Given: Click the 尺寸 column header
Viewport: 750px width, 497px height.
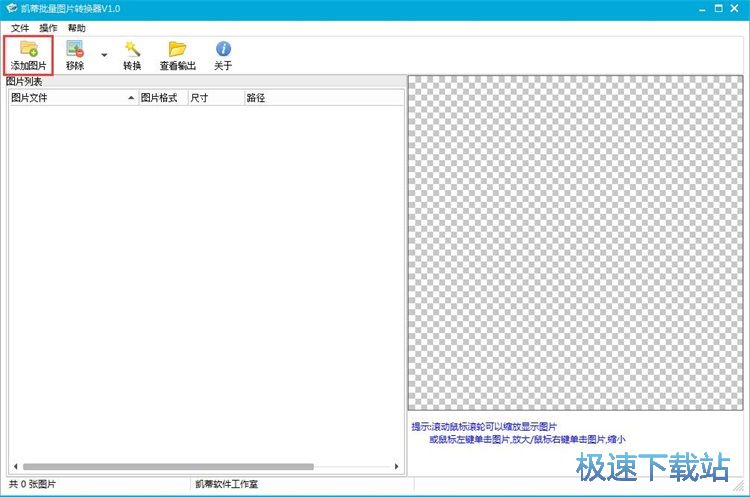Looking at the screenshot, I should [217, 98].
